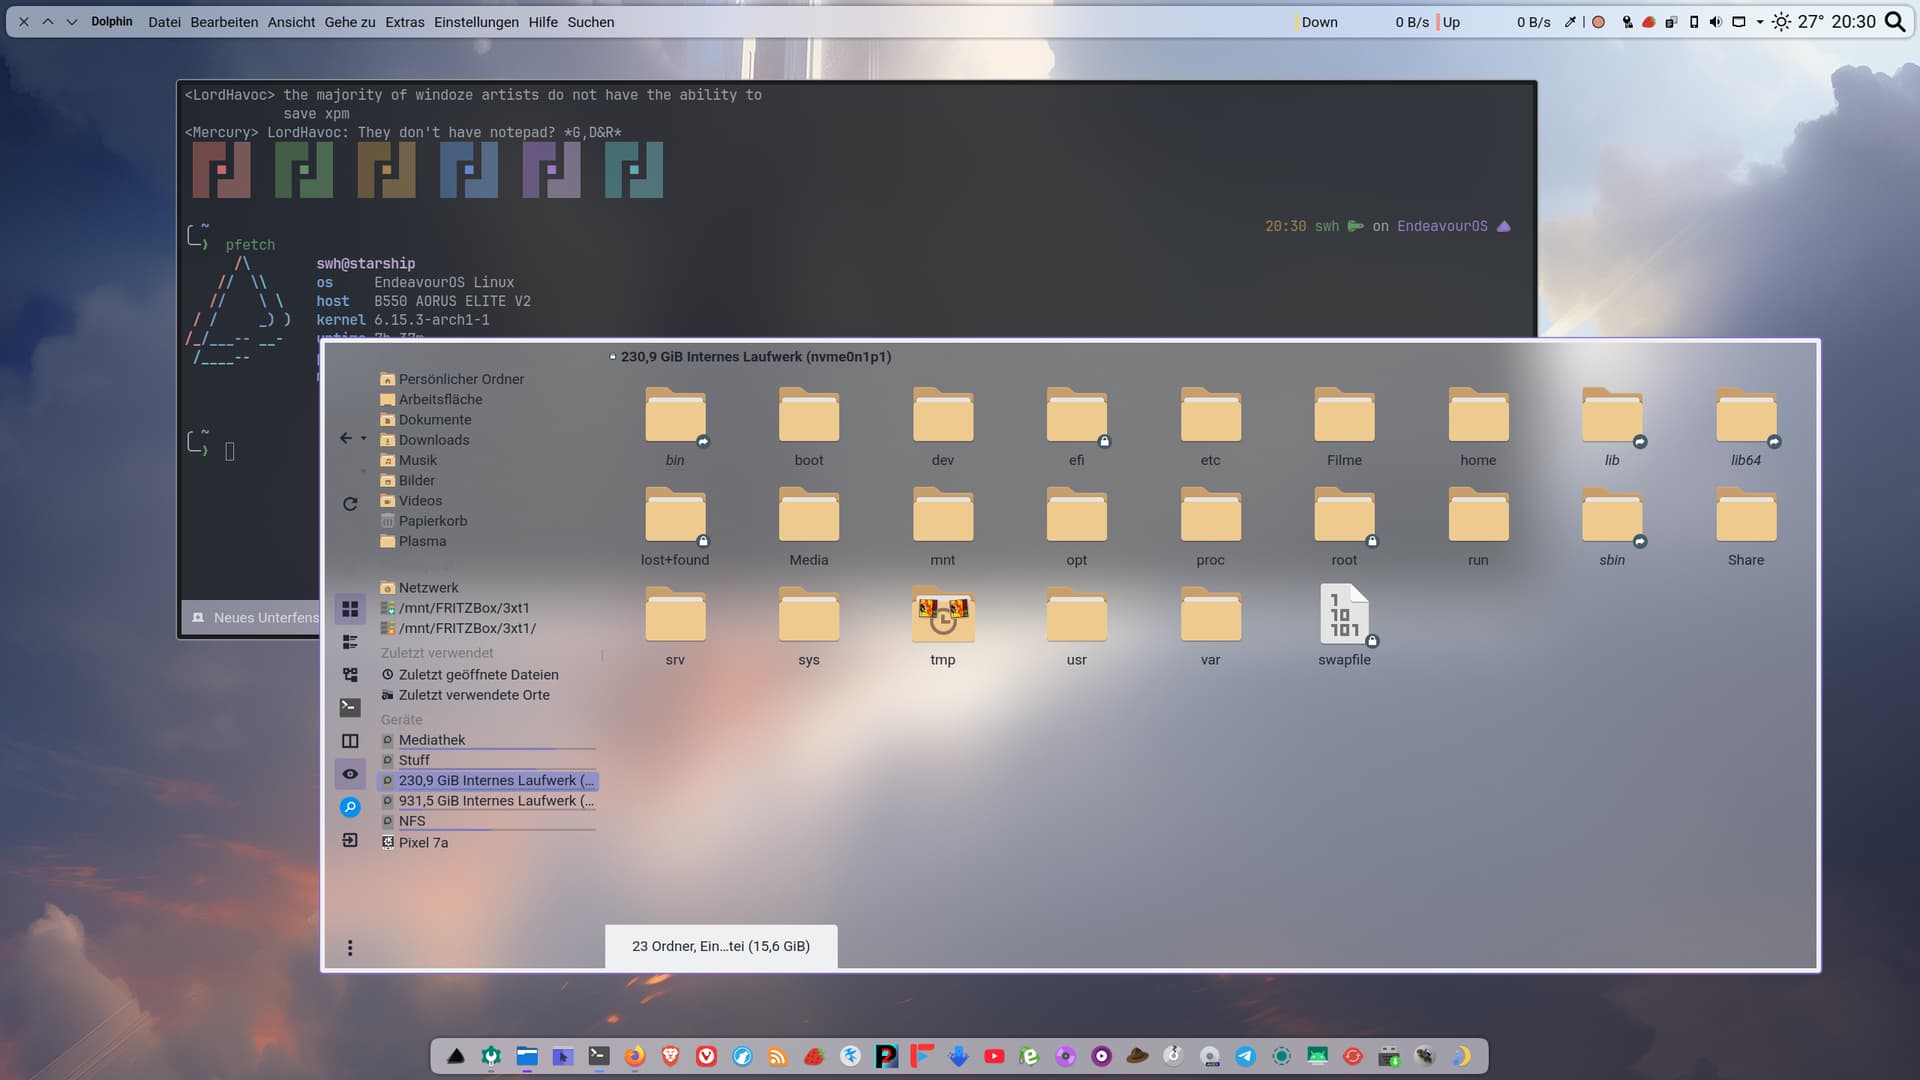Switch to tree details view icon

(350, 675)
